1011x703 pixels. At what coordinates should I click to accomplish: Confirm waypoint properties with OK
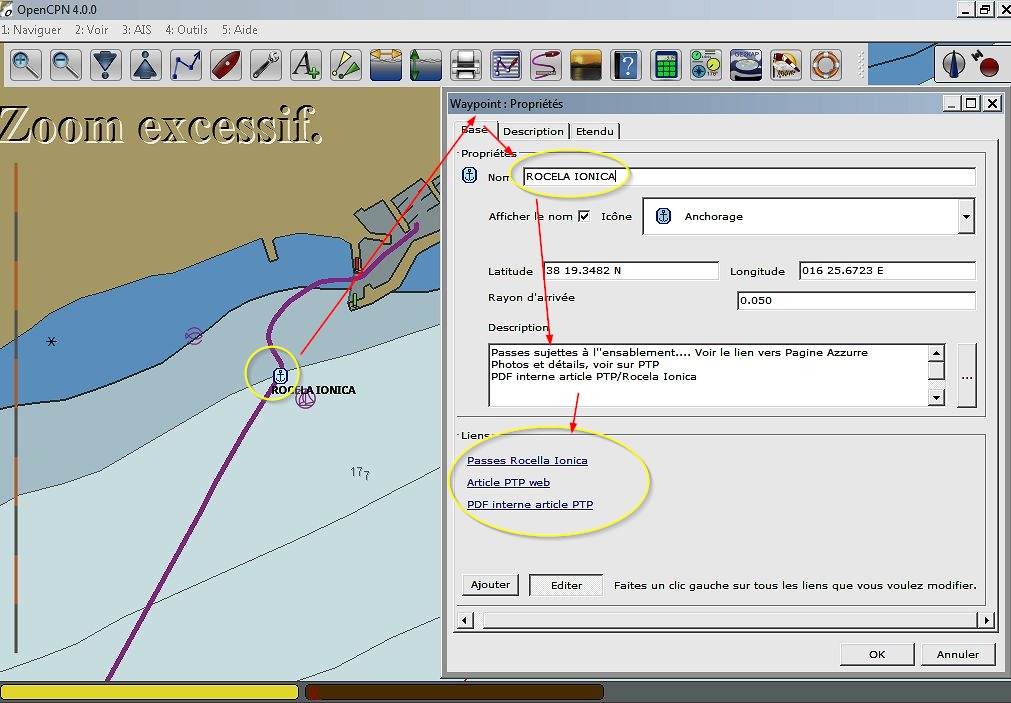[x=877, y=654]
